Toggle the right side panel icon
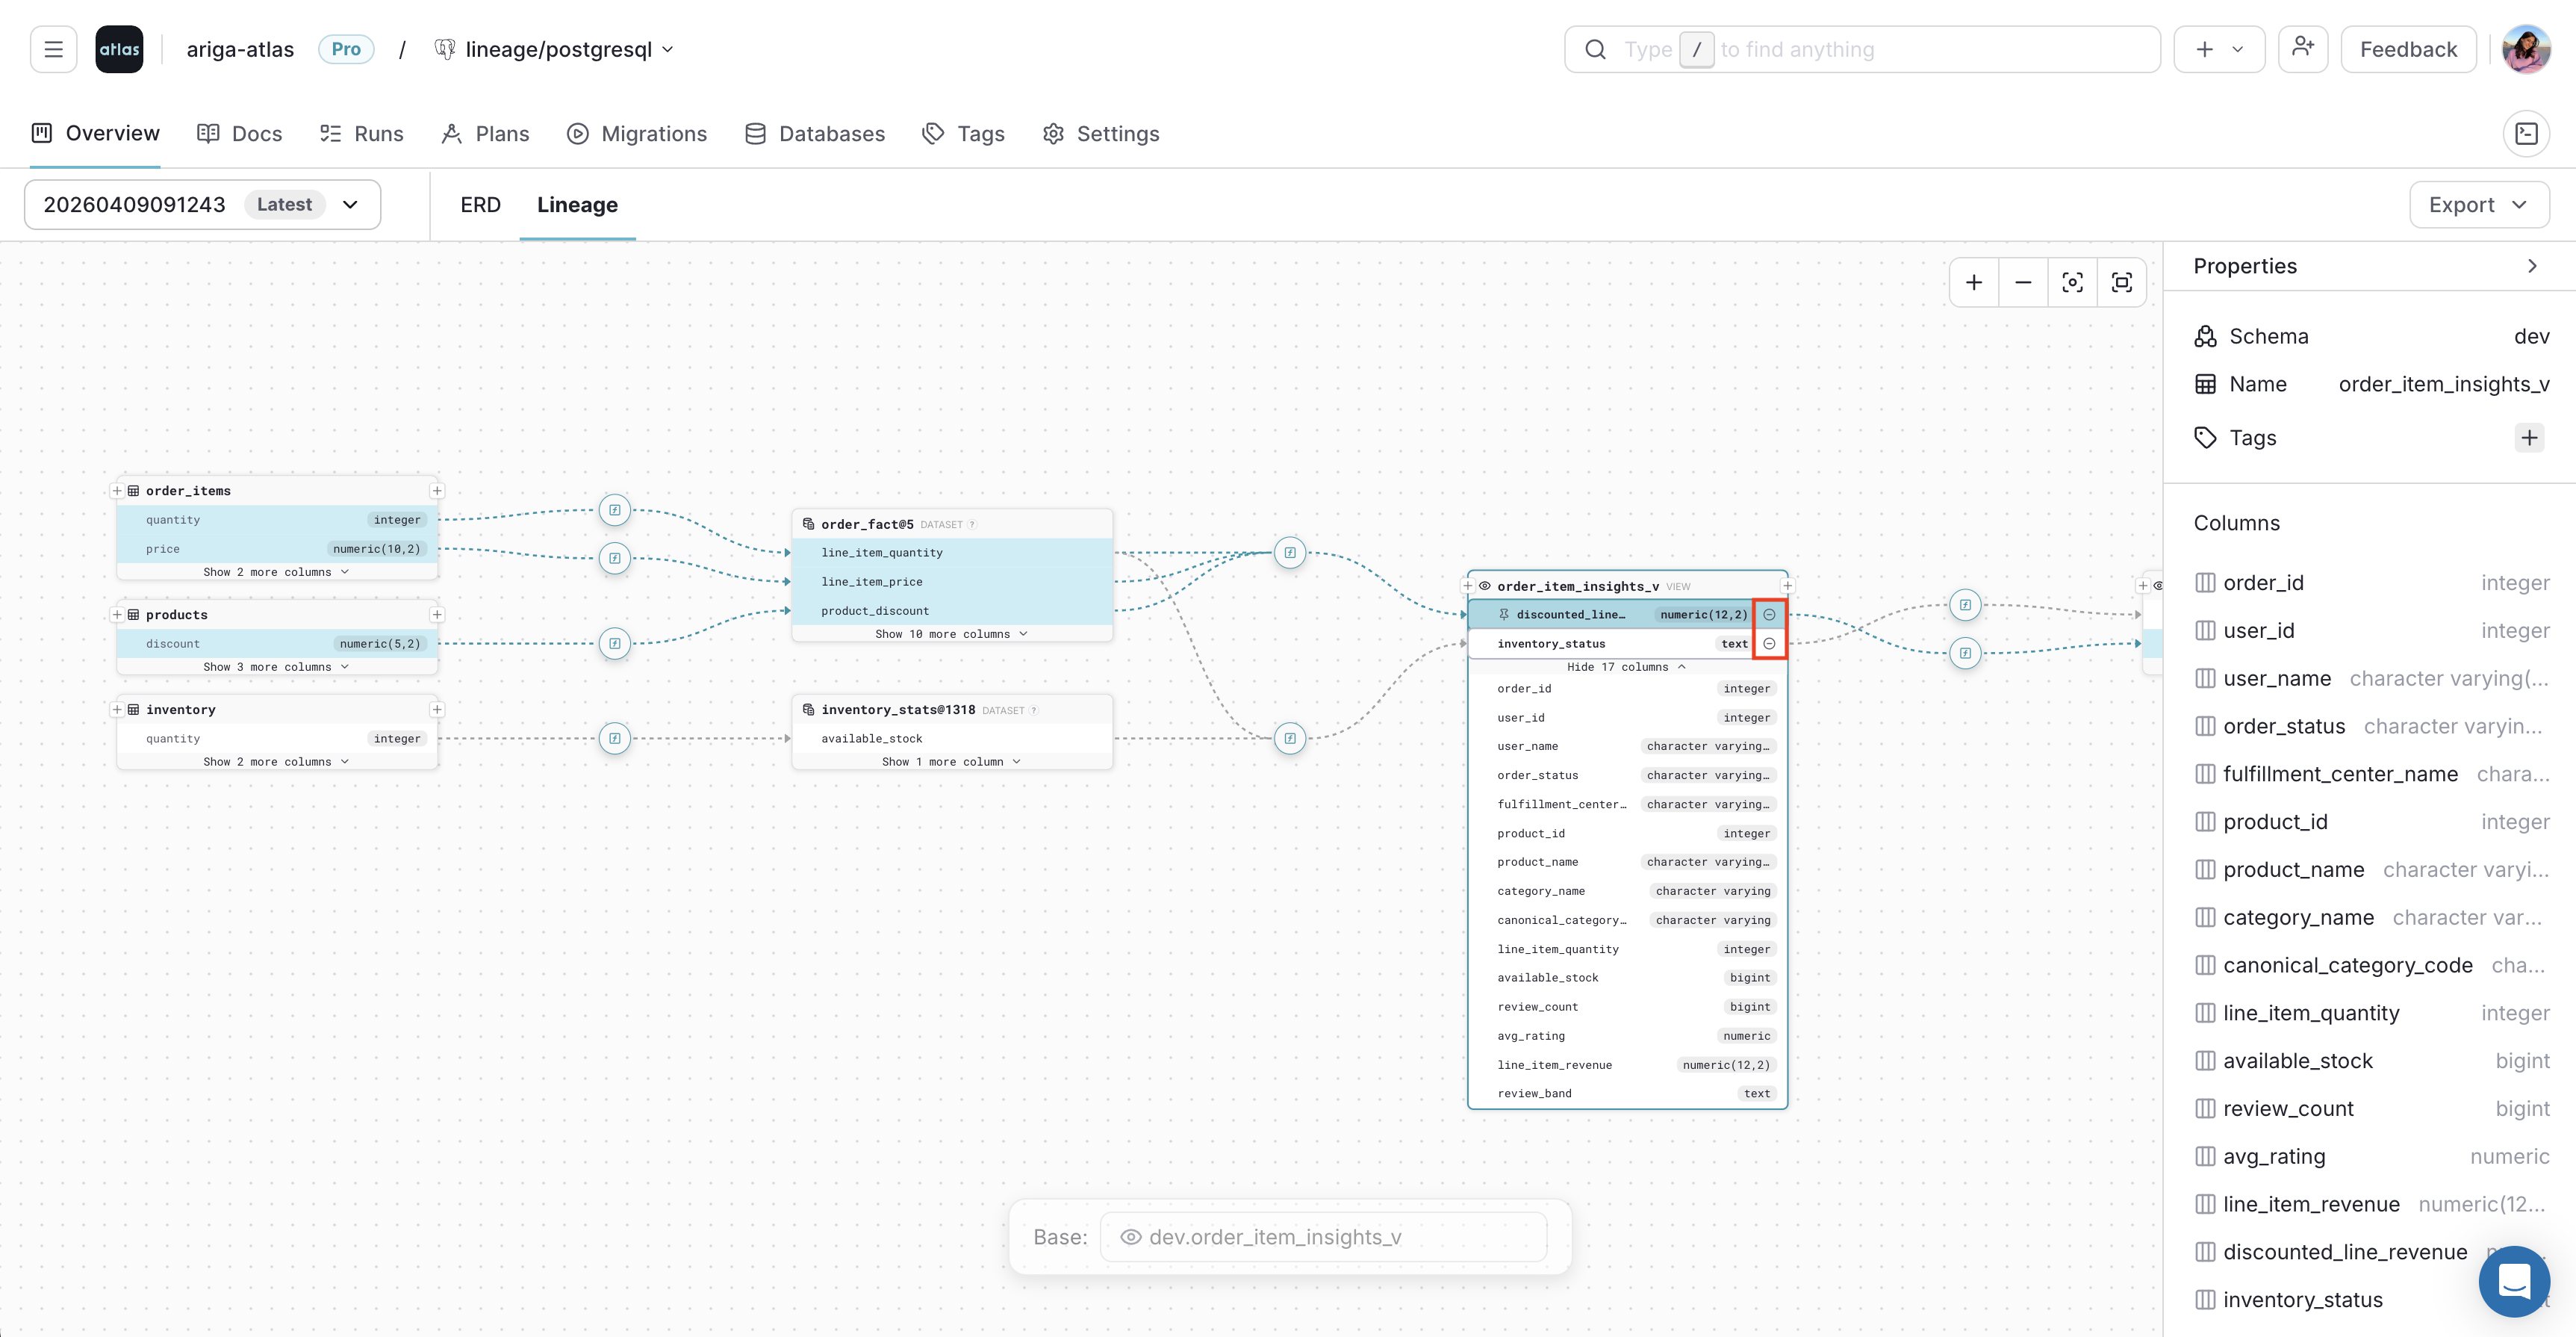Viewport: 2576px width, 1337px height. pyautogui.click(x=2528, y=132)
